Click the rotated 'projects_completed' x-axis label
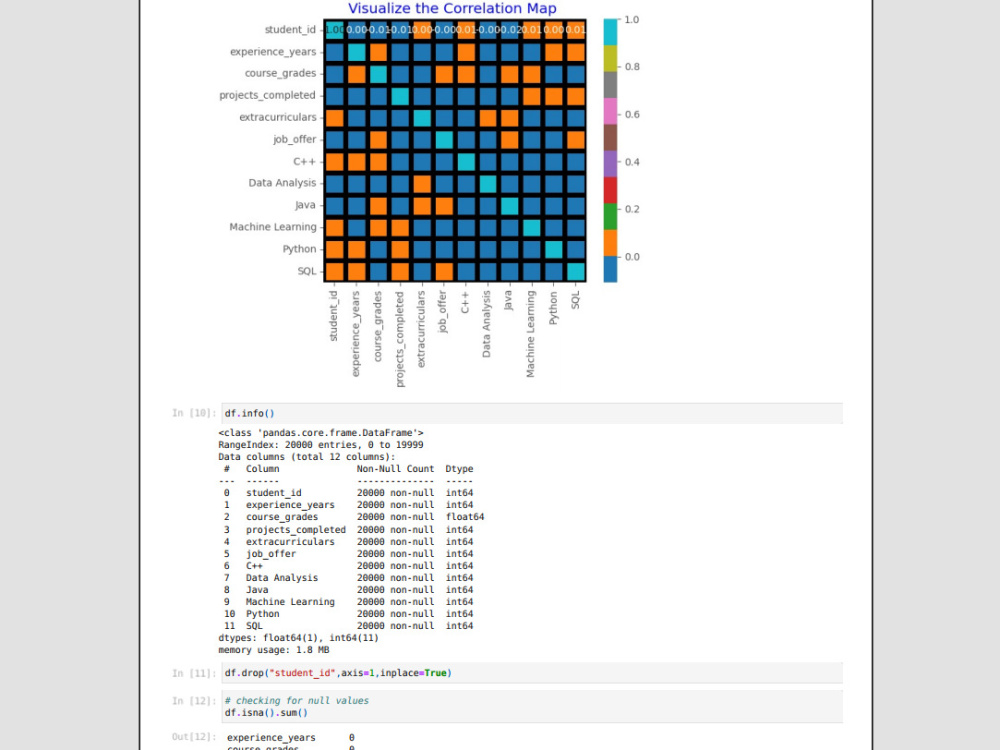 coord(400,339)
